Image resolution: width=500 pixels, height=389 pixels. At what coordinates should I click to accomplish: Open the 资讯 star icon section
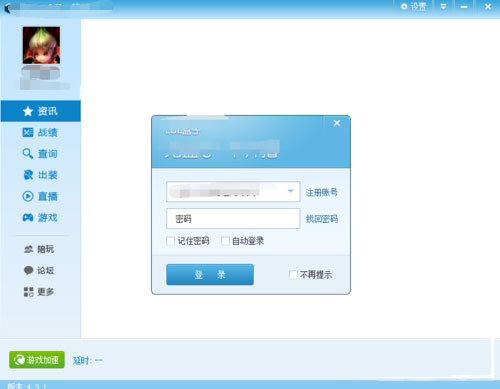click(x=28, y=111)
